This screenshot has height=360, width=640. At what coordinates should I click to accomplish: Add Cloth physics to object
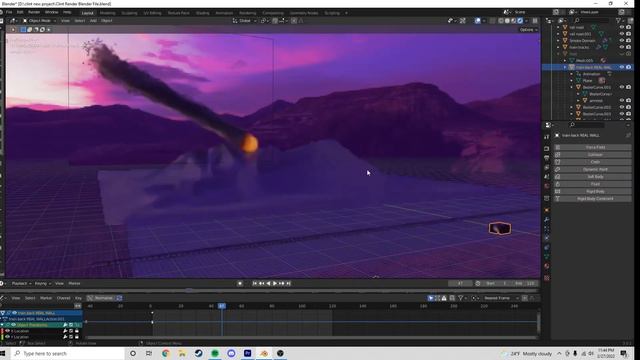coord(593,162)
